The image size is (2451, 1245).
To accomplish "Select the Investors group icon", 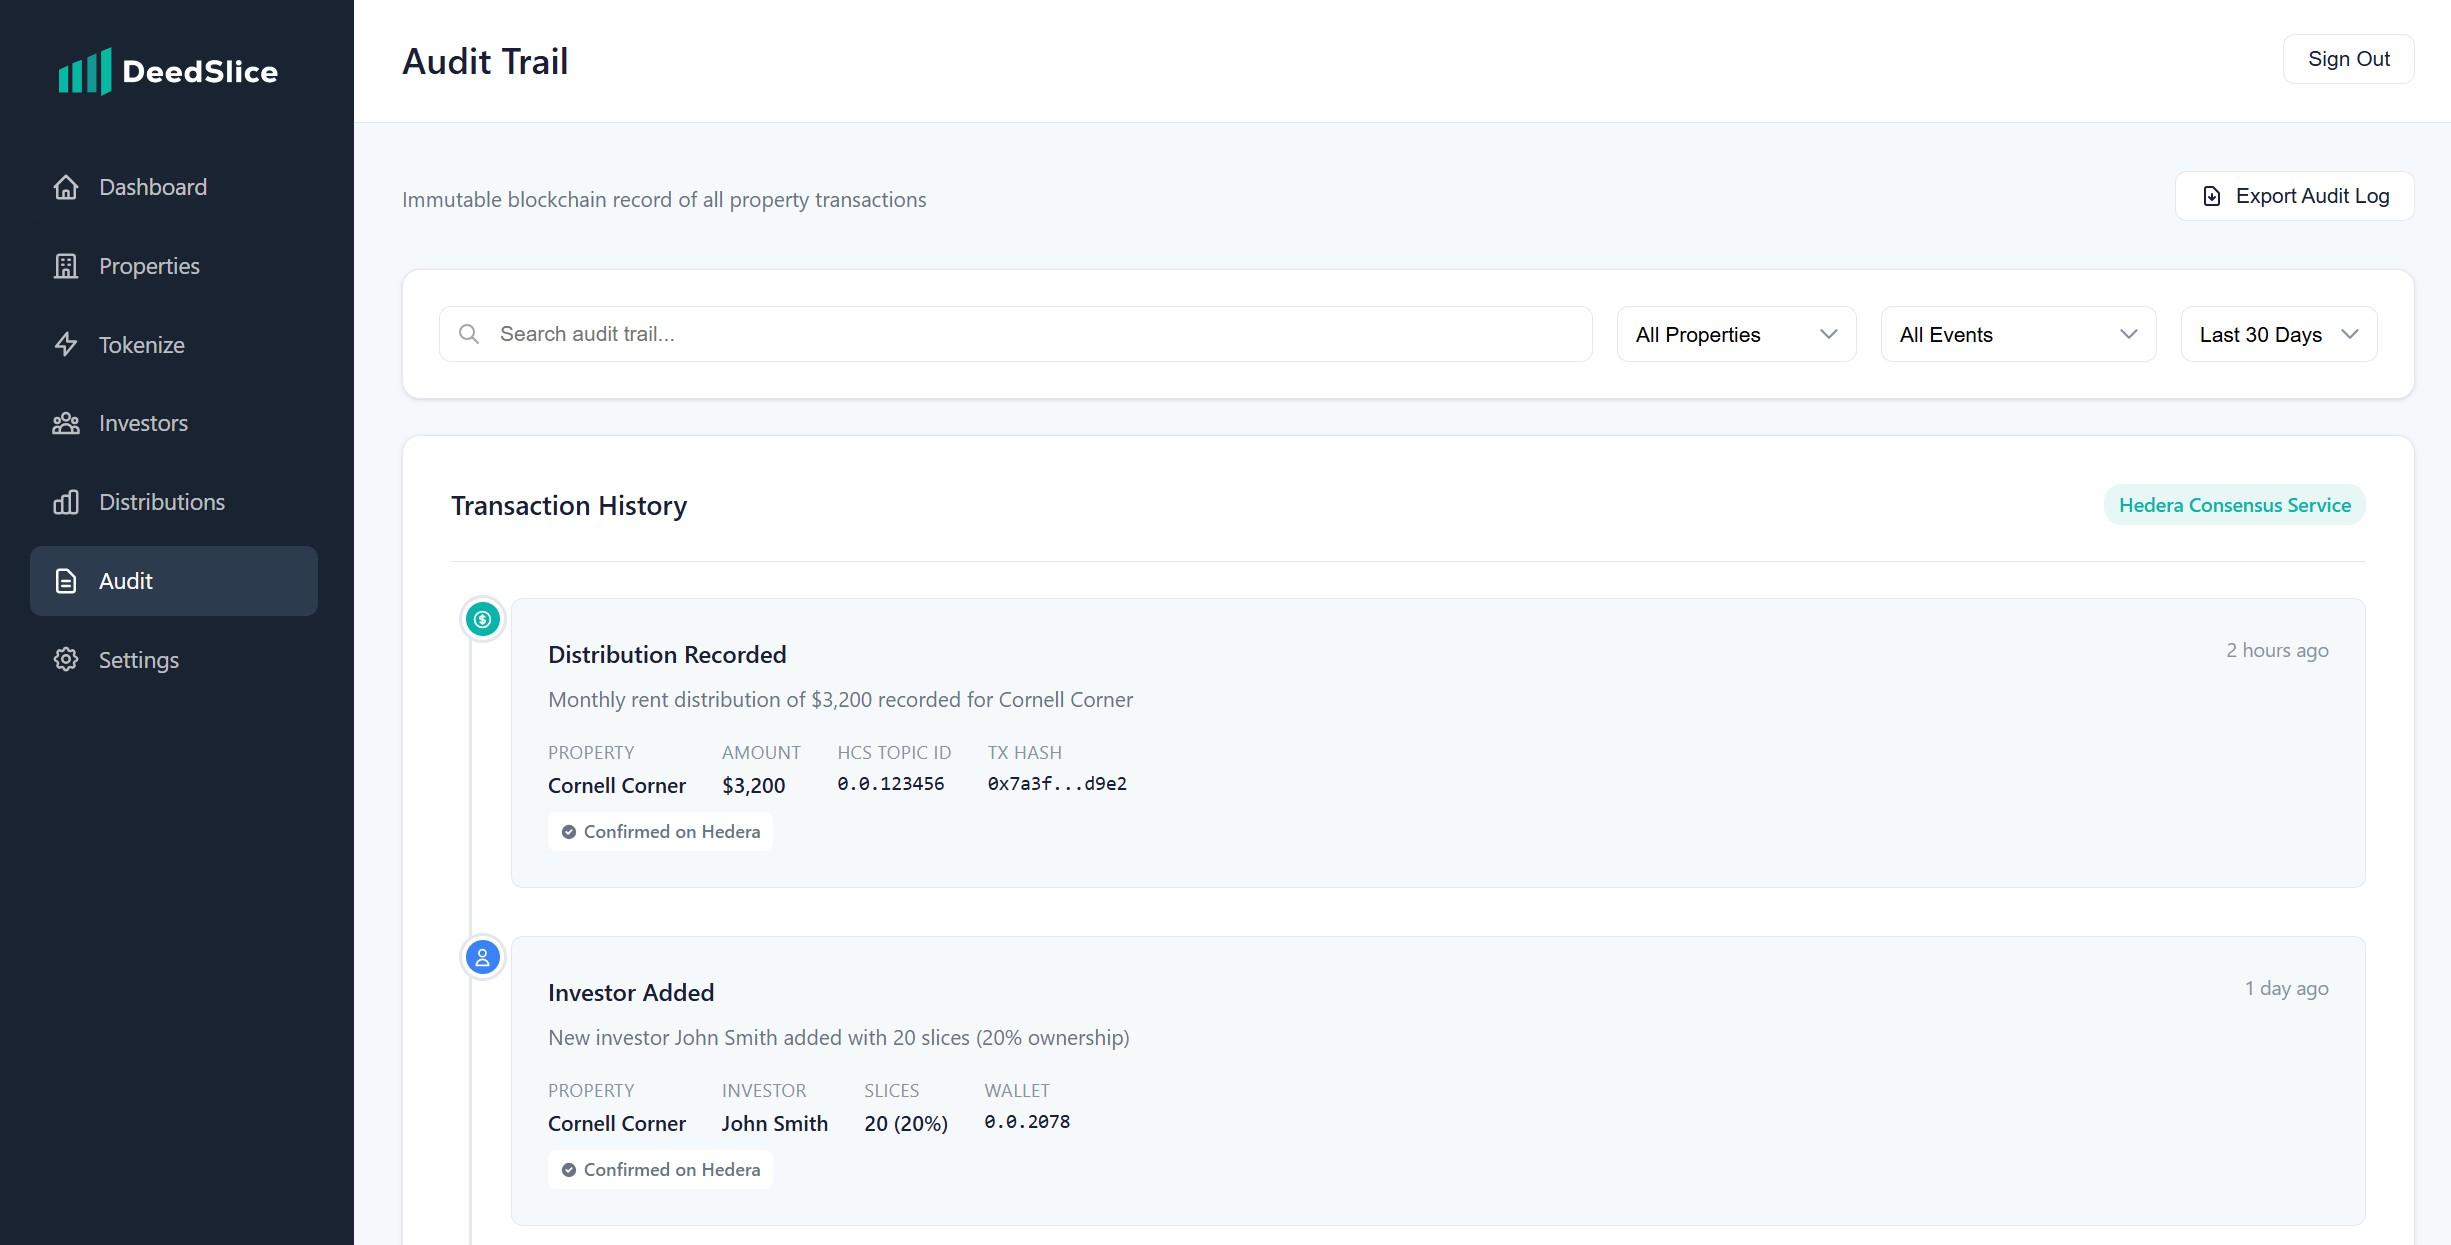I will [65, 423].
